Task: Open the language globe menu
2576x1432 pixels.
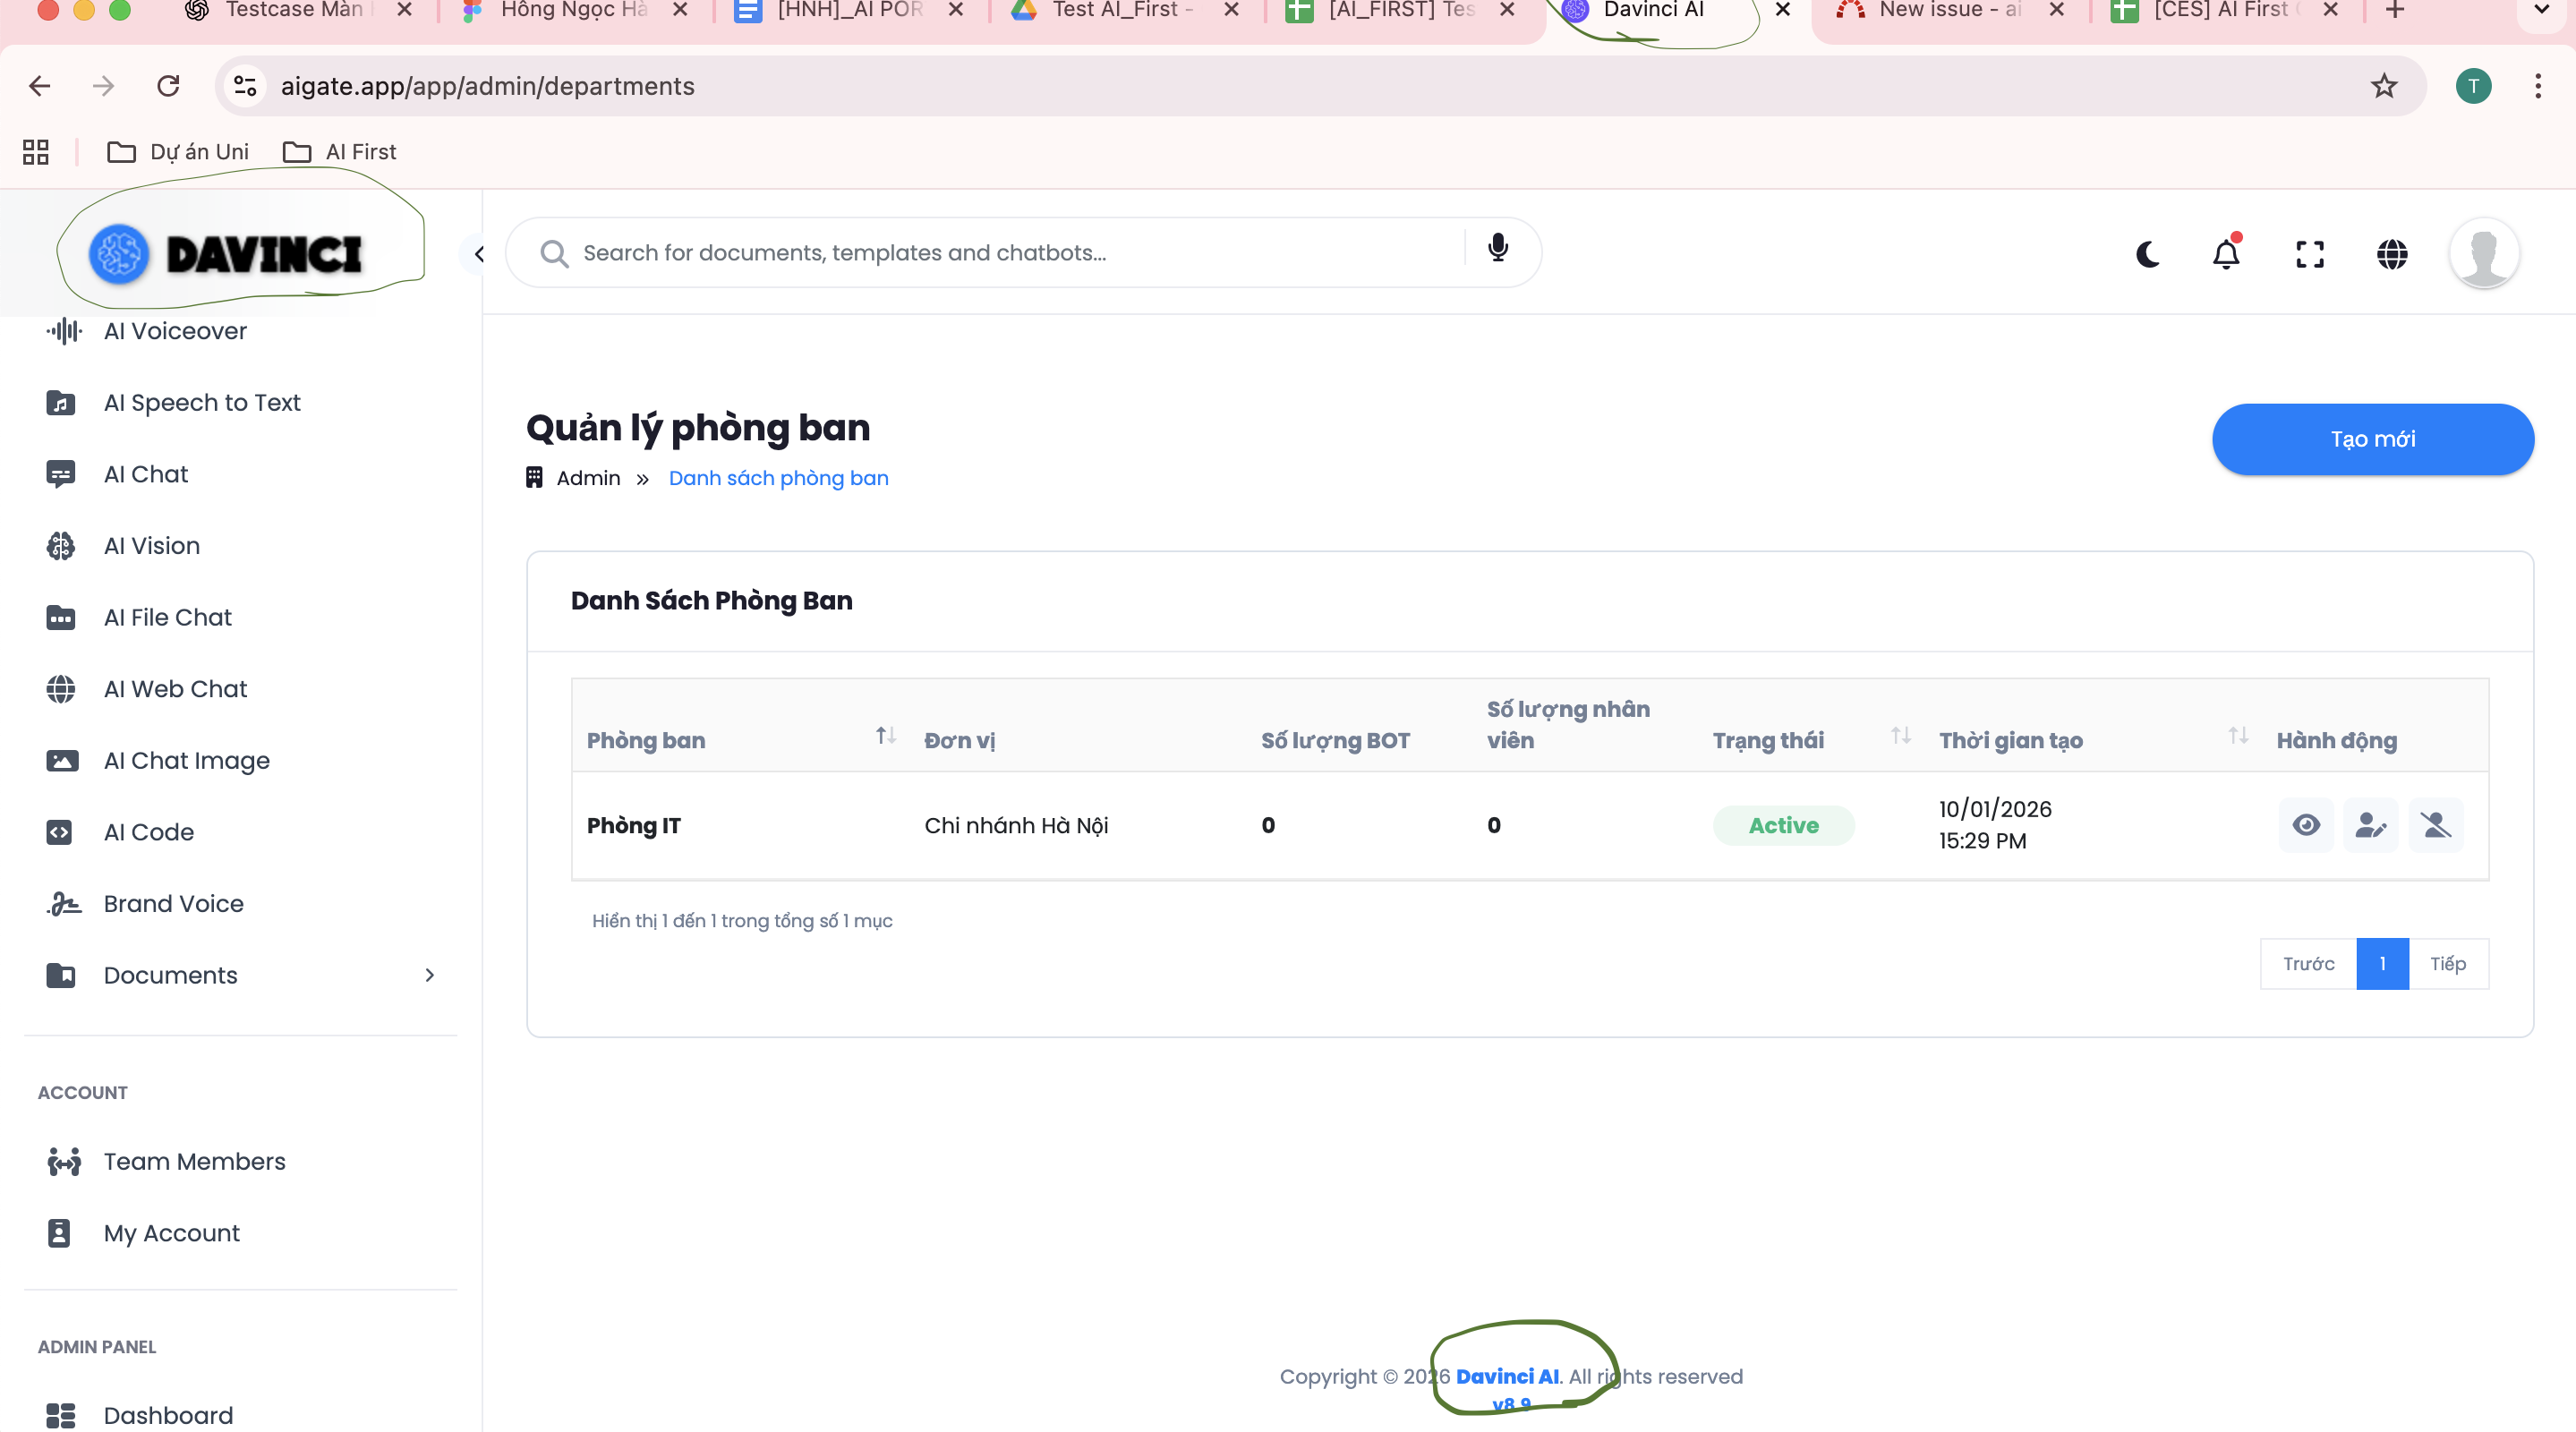Action: pyautogui.click(x=2392, y=254)
